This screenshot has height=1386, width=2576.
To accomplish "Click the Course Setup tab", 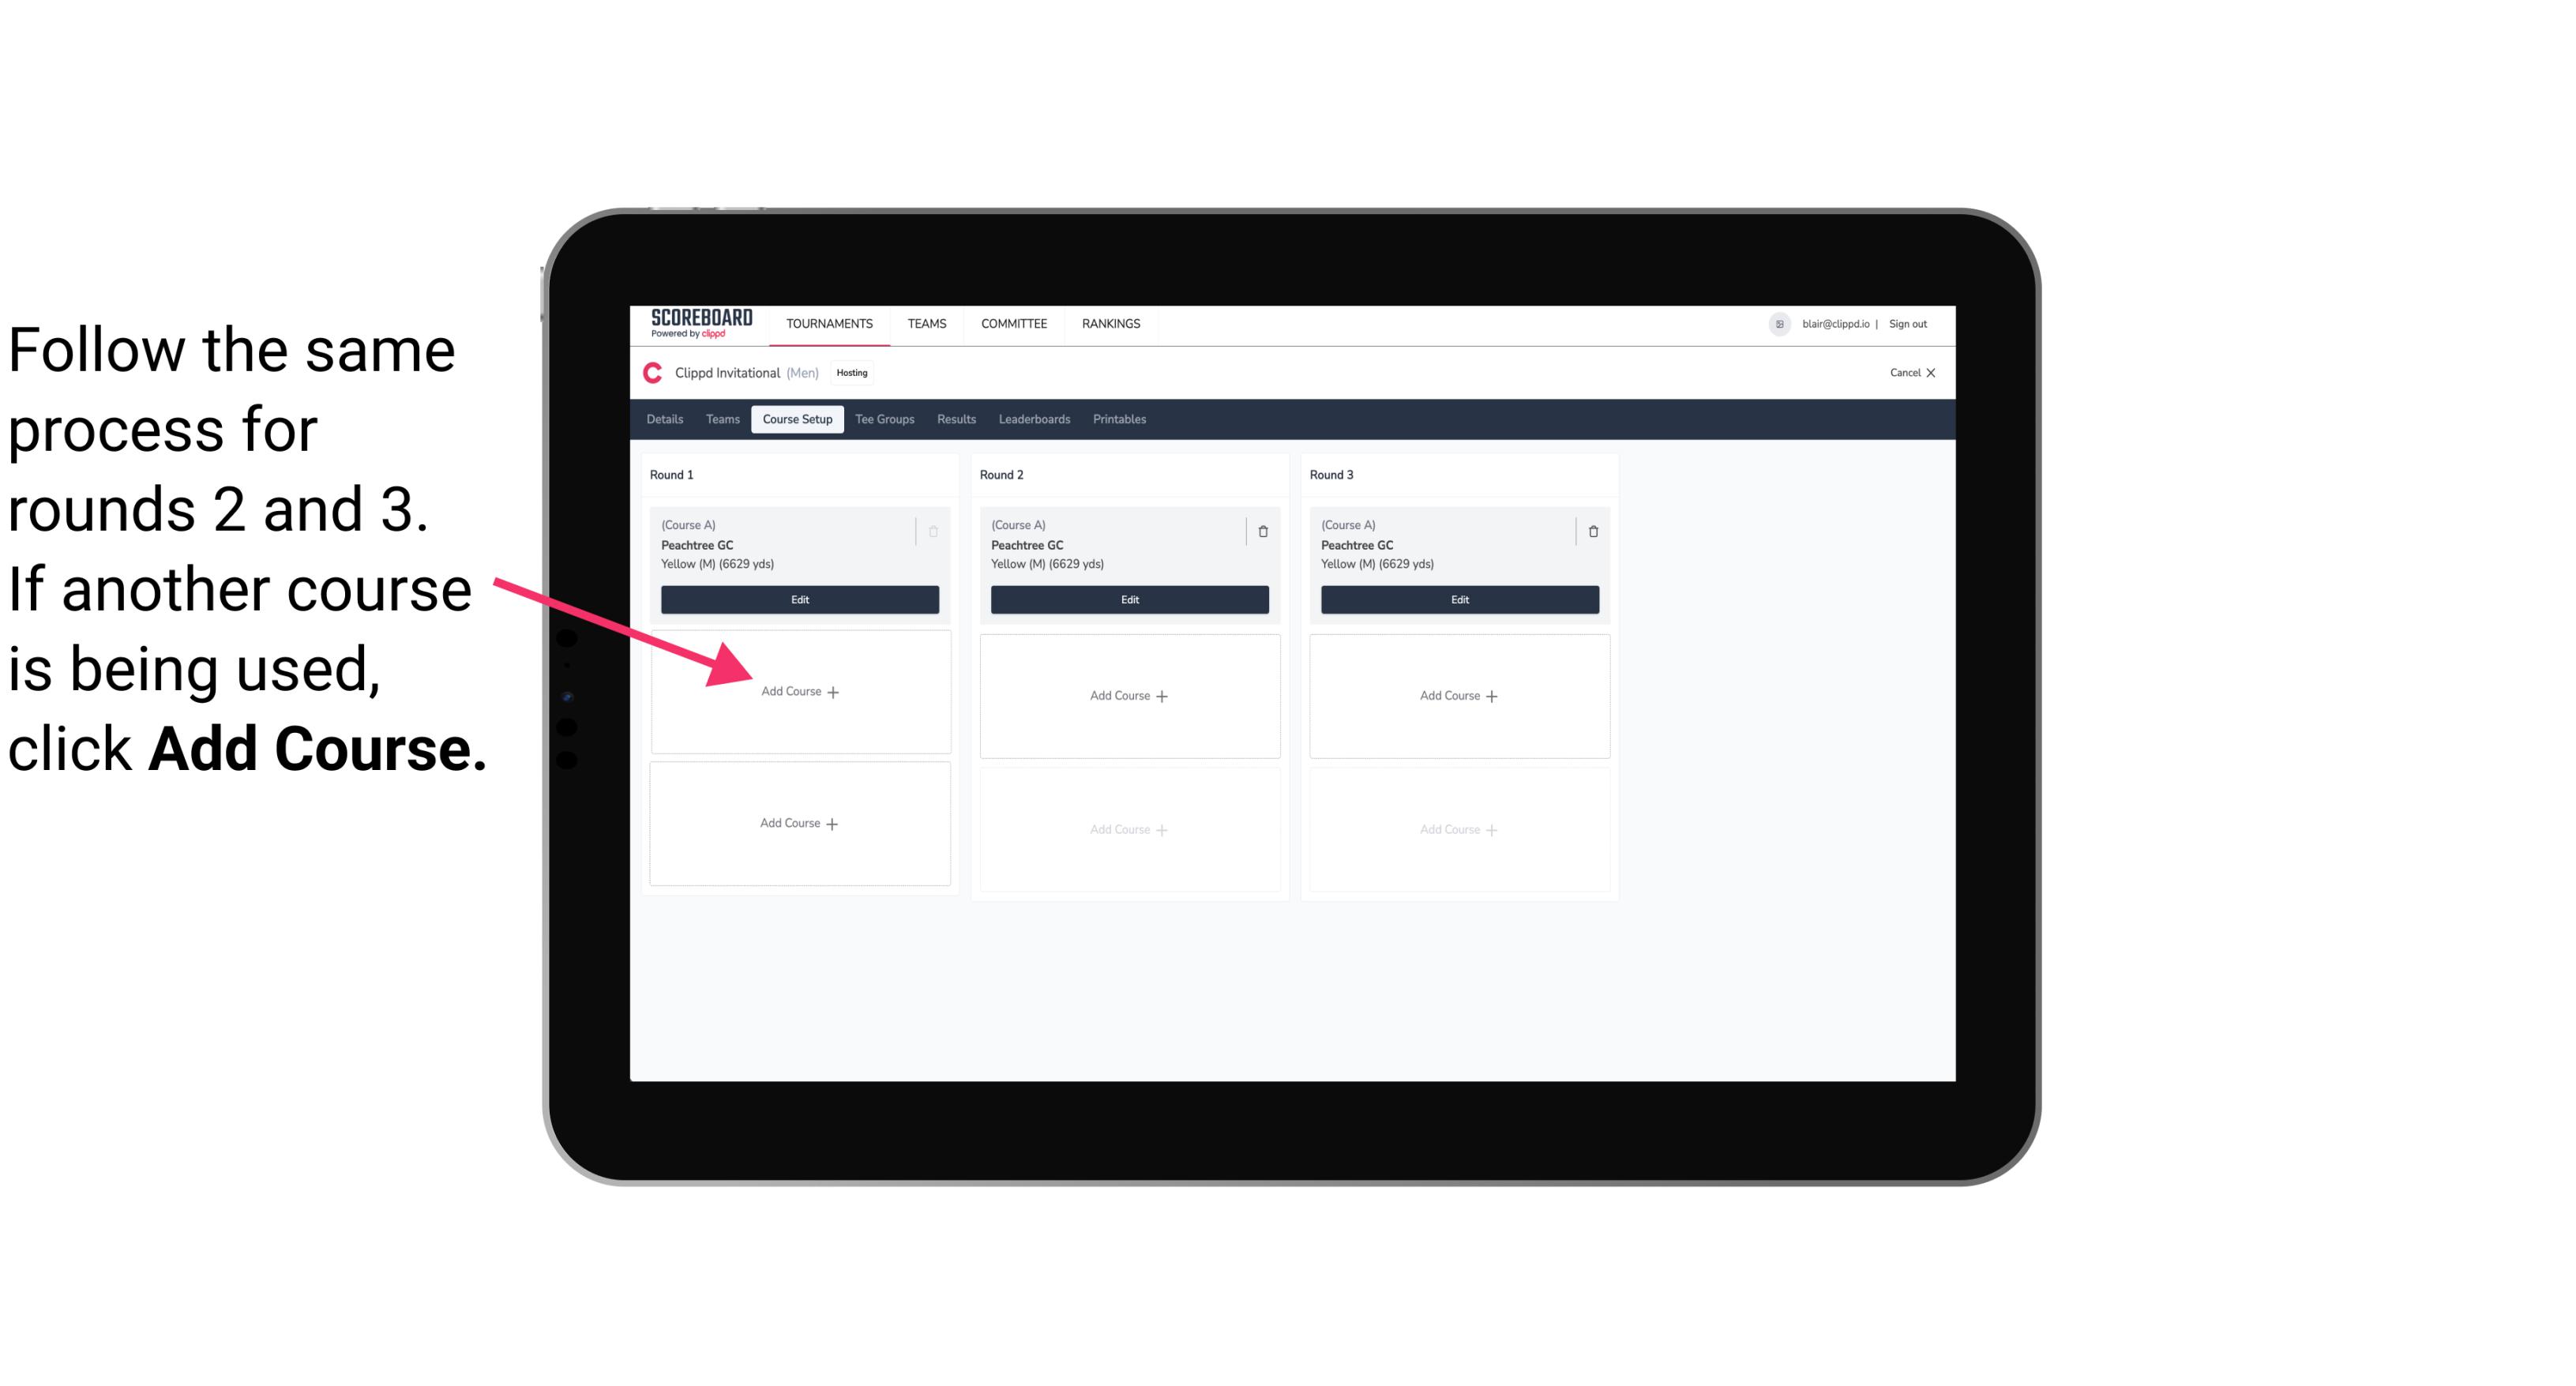I will 794,420.
